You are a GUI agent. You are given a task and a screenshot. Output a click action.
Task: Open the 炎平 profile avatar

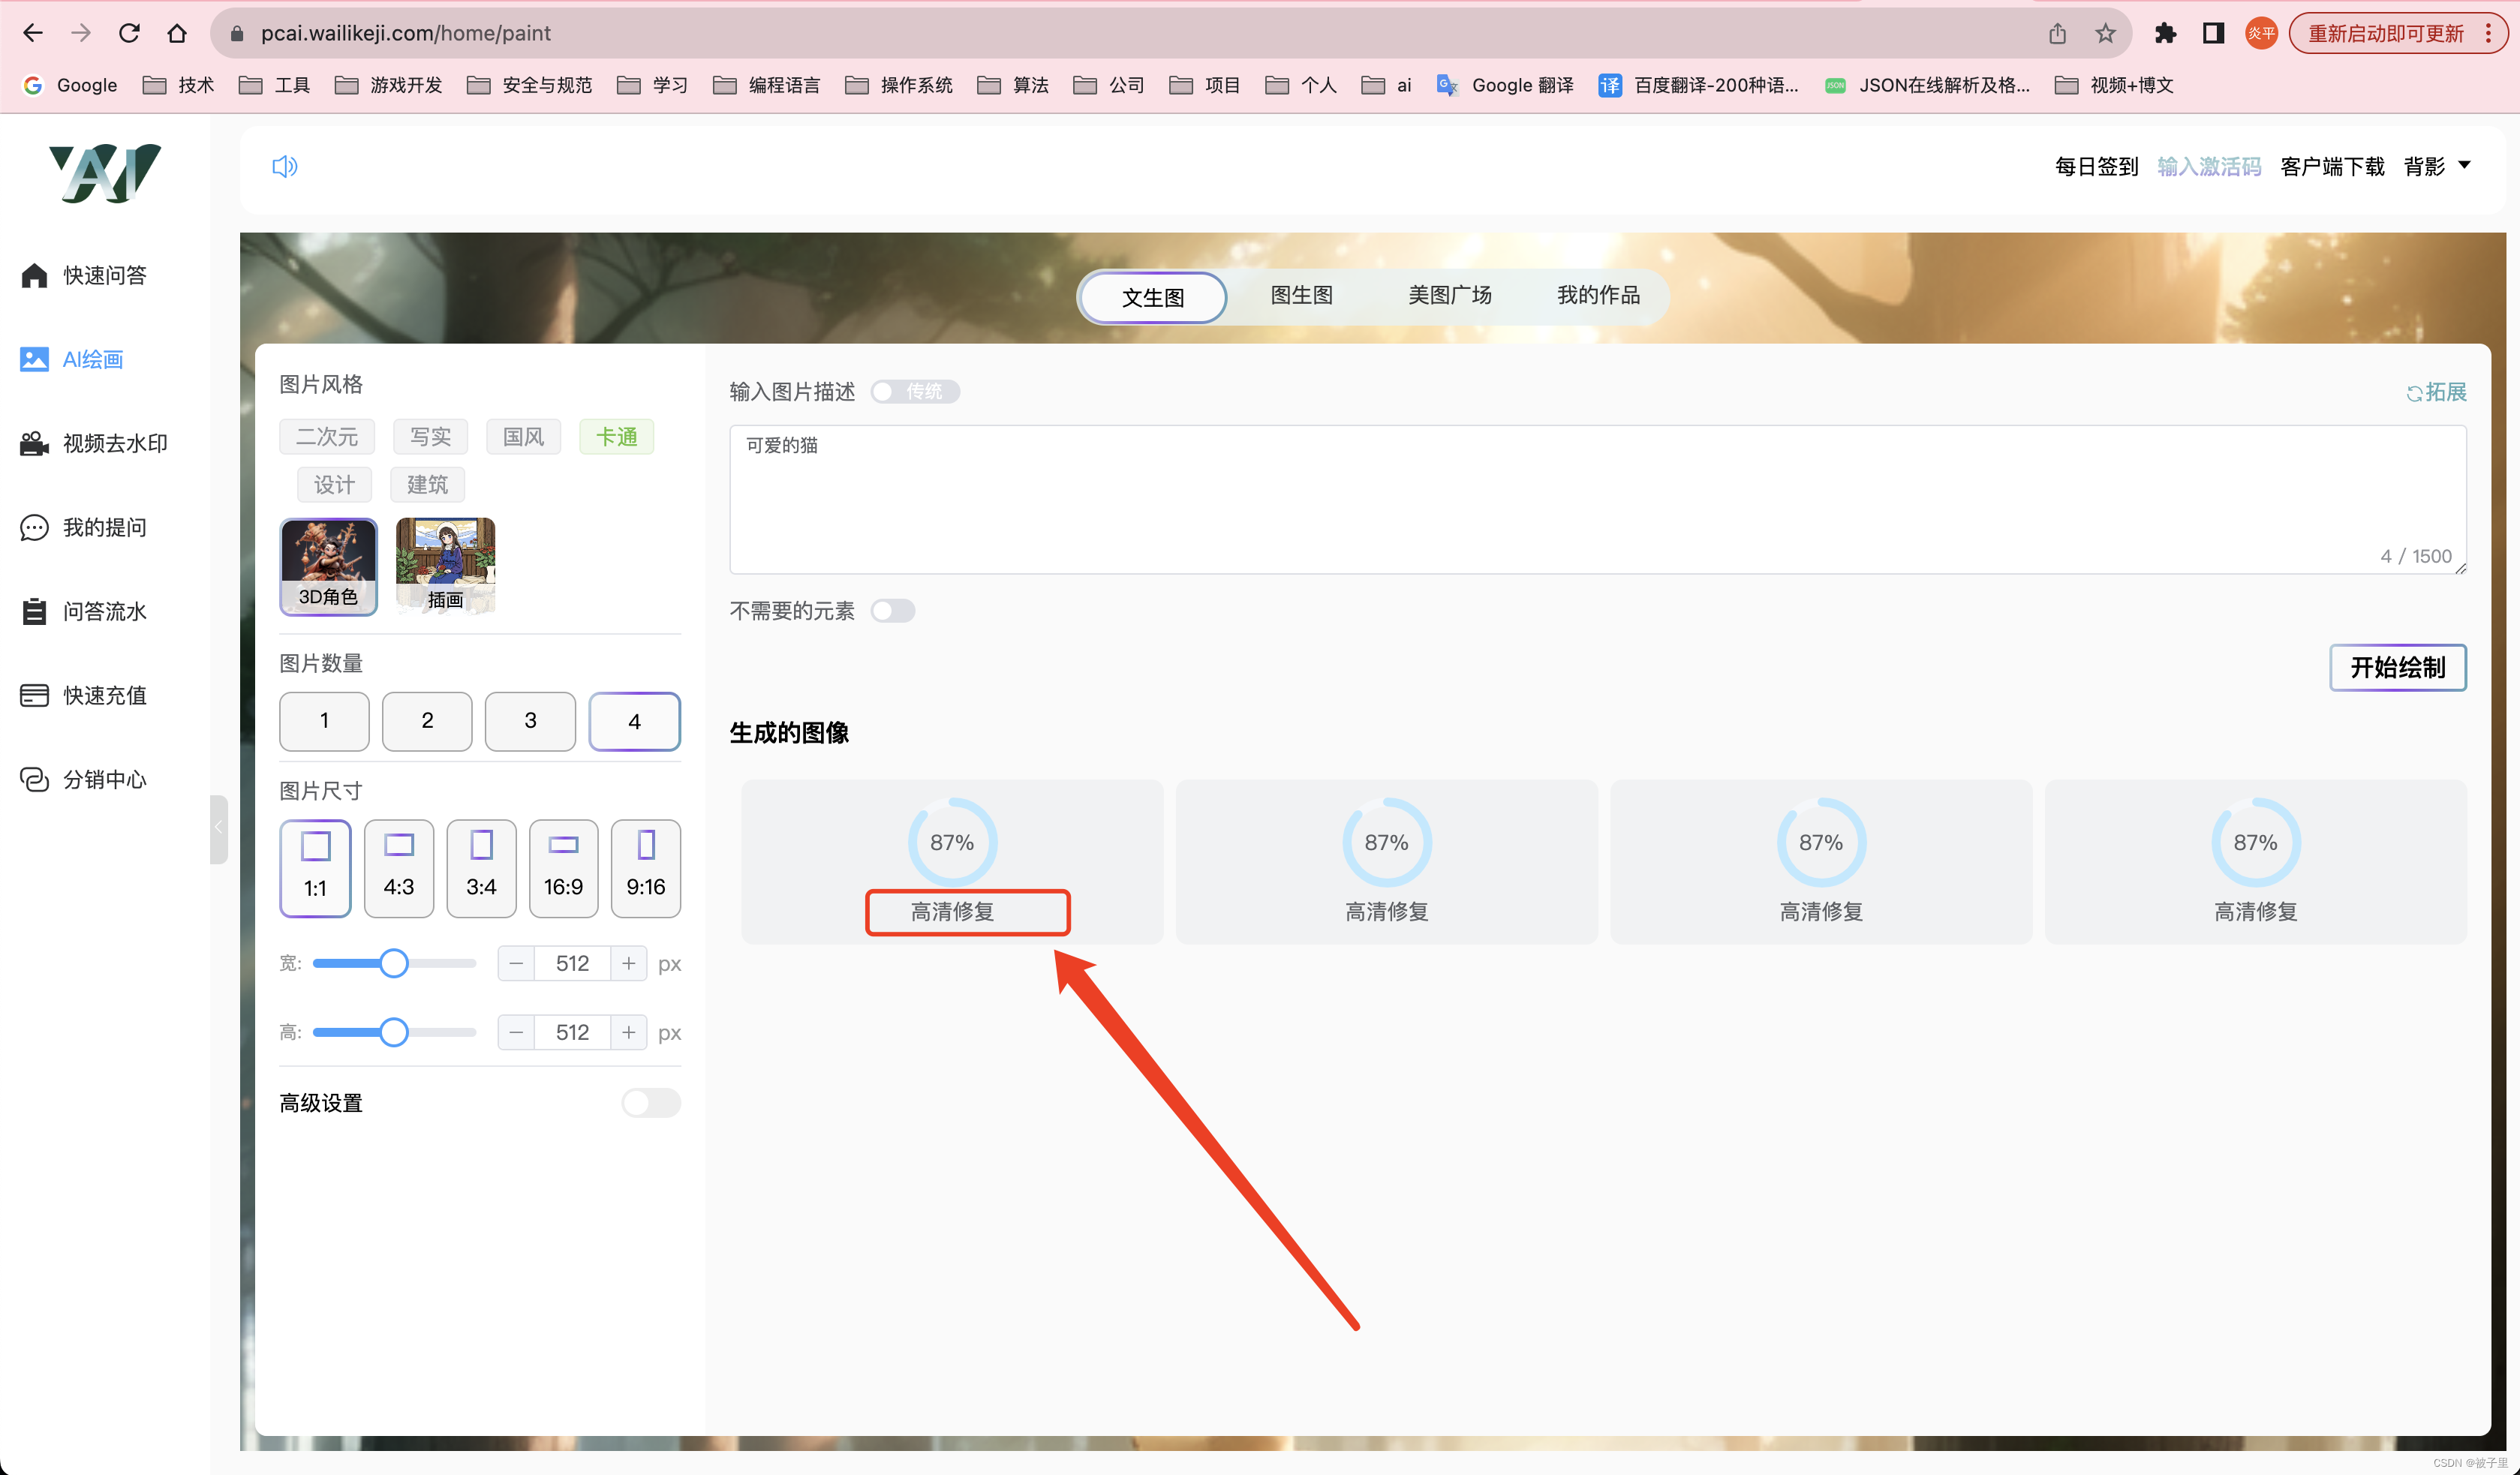coord(2261,33)
